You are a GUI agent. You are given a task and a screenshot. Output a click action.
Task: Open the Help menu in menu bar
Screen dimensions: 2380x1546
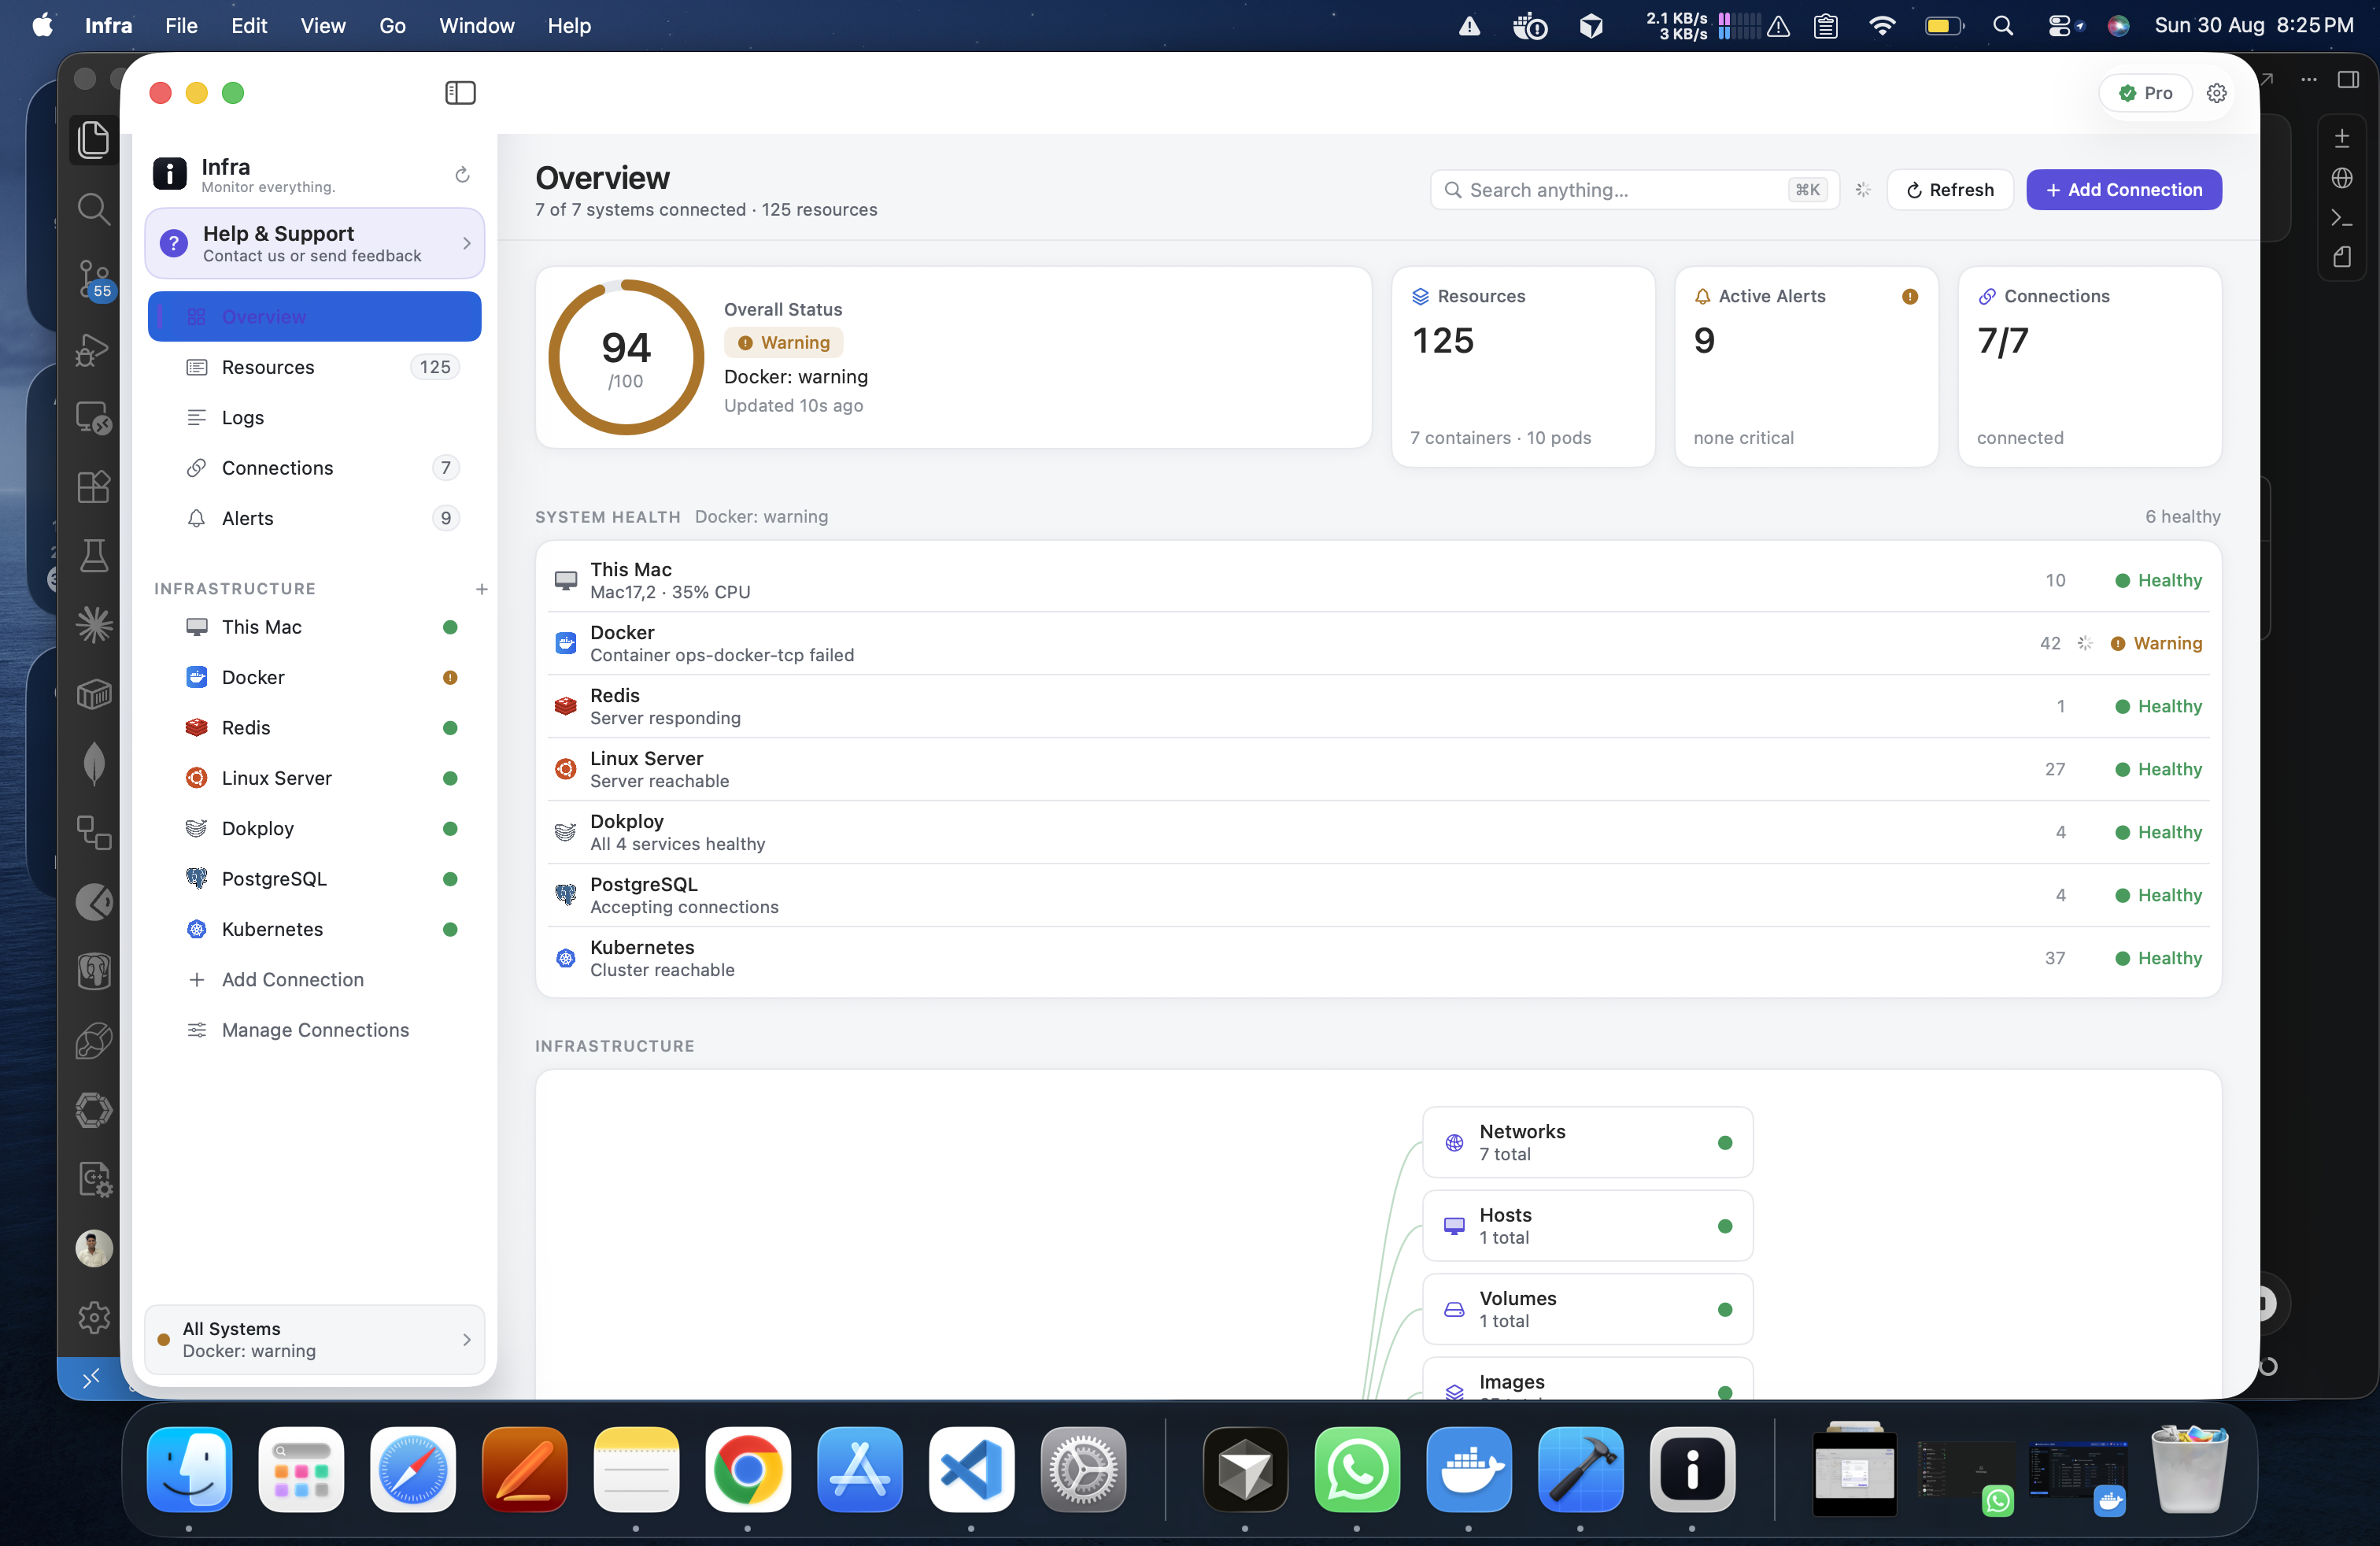pyautogui.click(x=568, y=25)
